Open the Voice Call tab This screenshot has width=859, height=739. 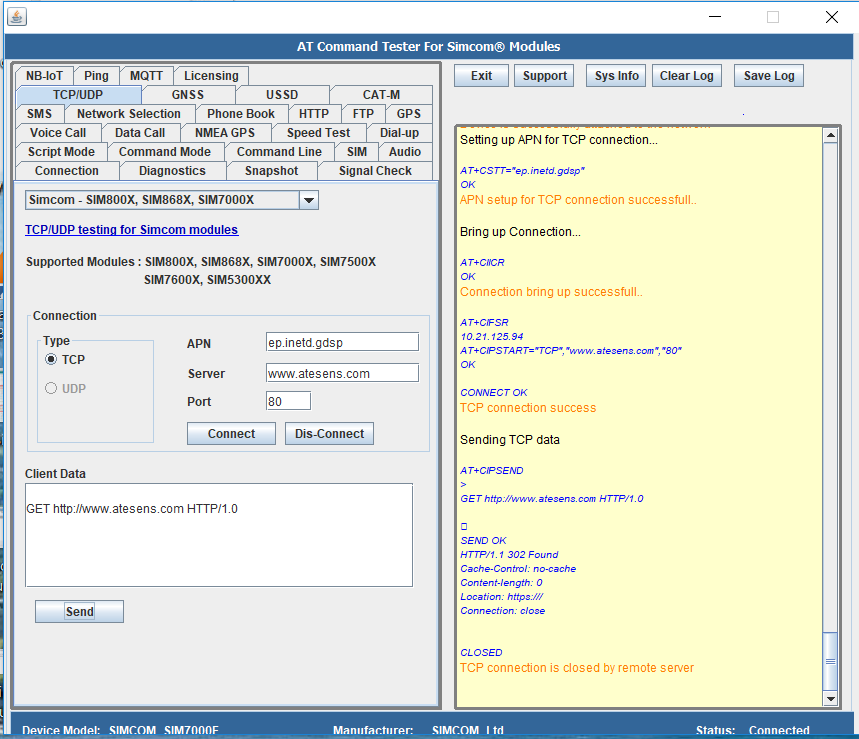[58, 133]
